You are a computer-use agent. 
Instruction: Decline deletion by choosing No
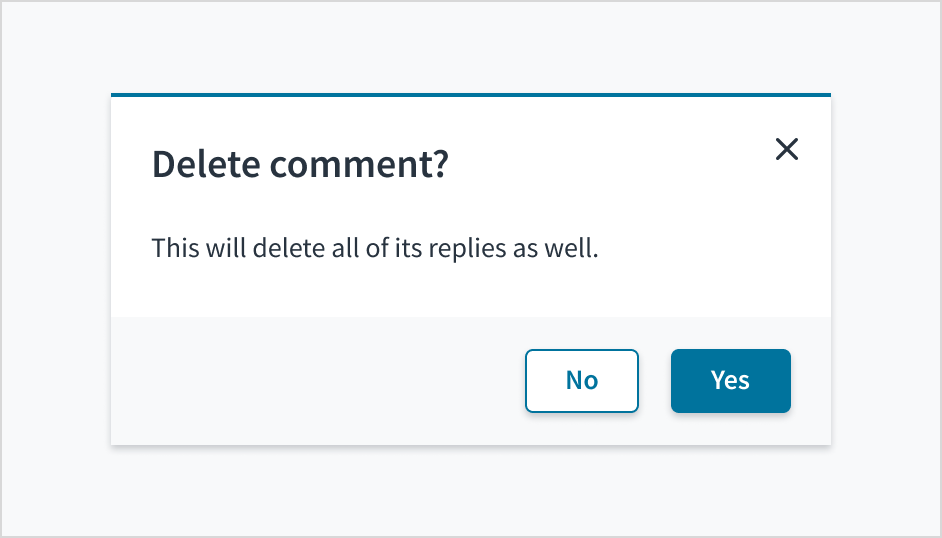click(x=581, y=381)
